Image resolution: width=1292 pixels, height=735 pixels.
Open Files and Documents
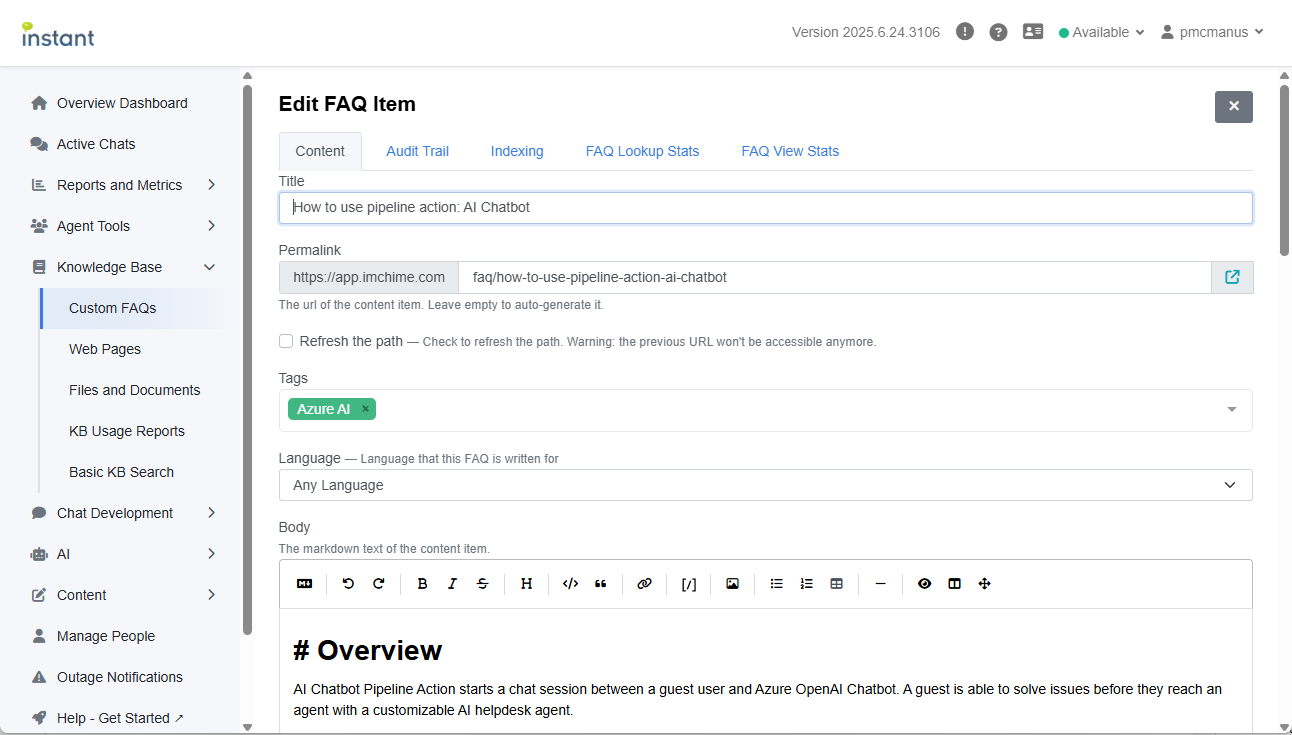[135, 390]
